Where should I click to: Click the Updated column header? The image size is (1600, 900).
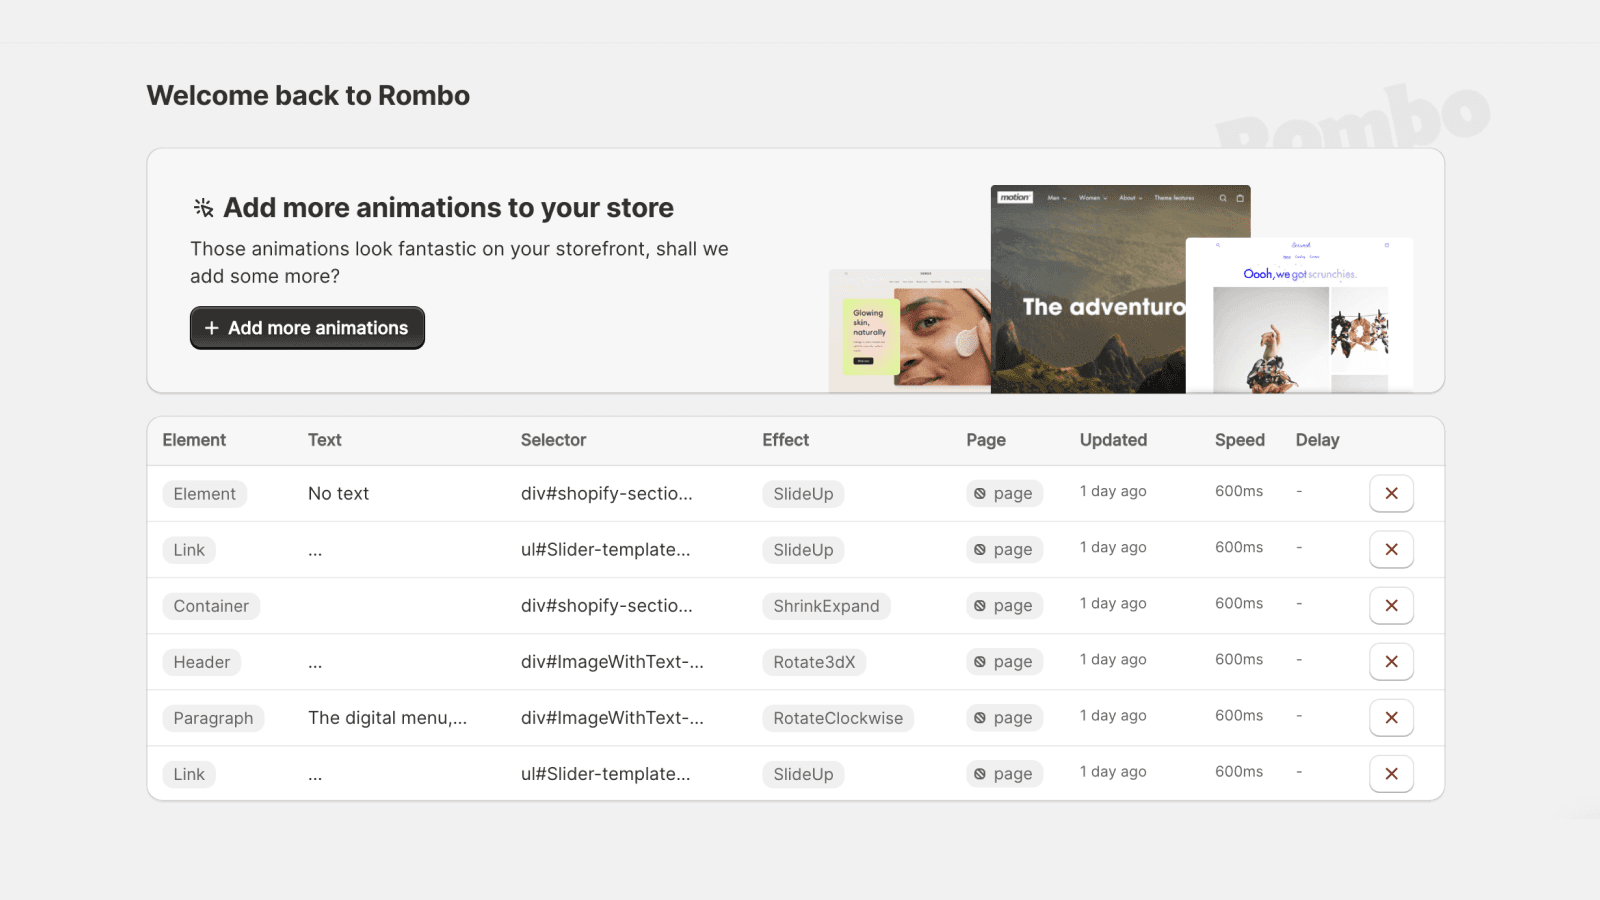[1113, 440]
